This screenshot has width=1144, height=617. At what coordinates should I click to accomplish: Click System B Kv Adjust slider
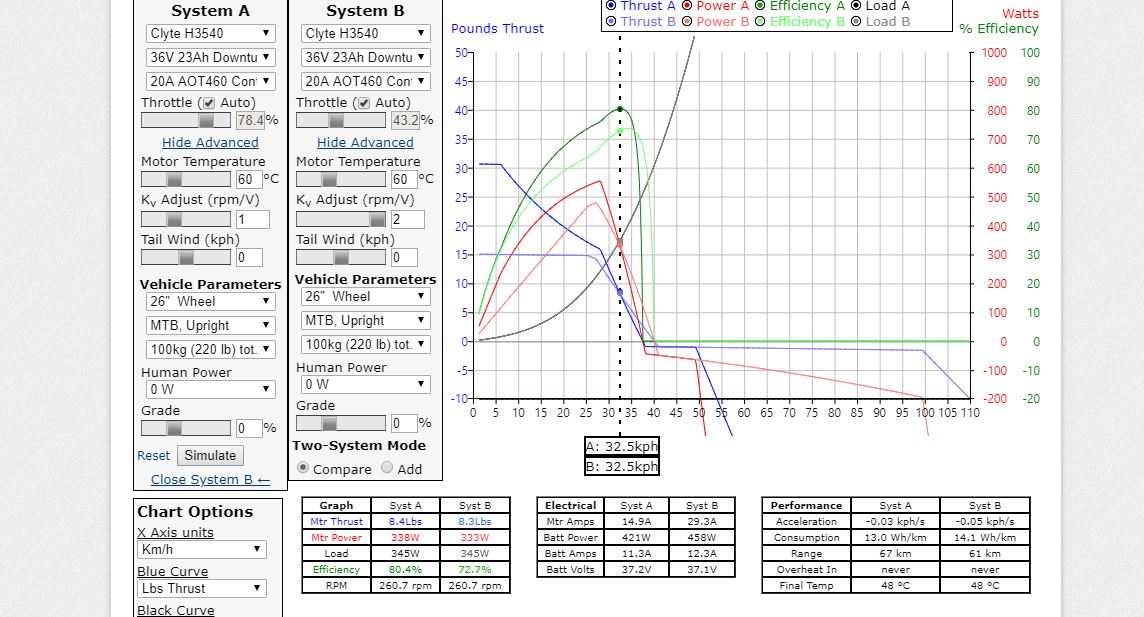(x=340, y=219)
